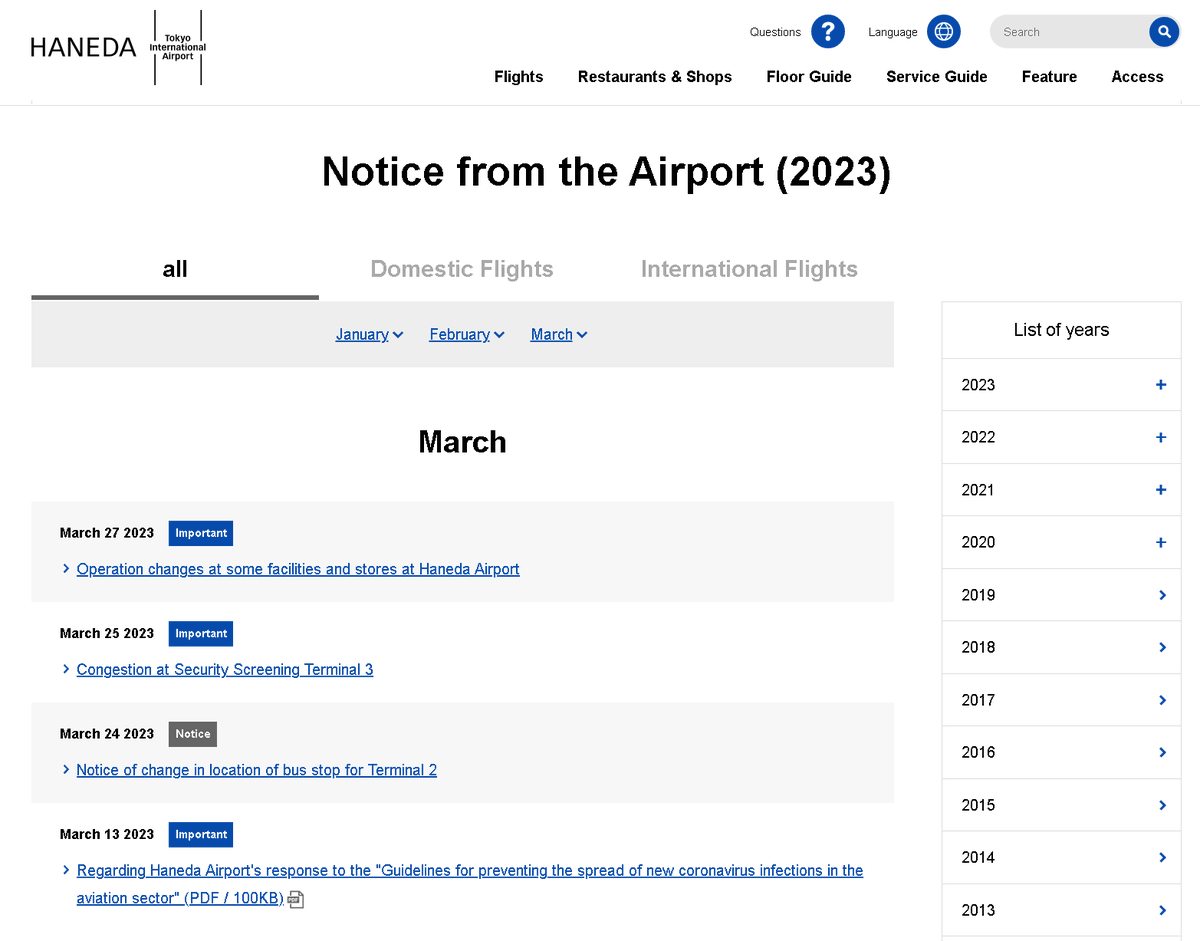Click the PDF icon beside coronavirus guidelines link
The width and height of the screenshot is (1200, 941).
(x=296, y=899)
